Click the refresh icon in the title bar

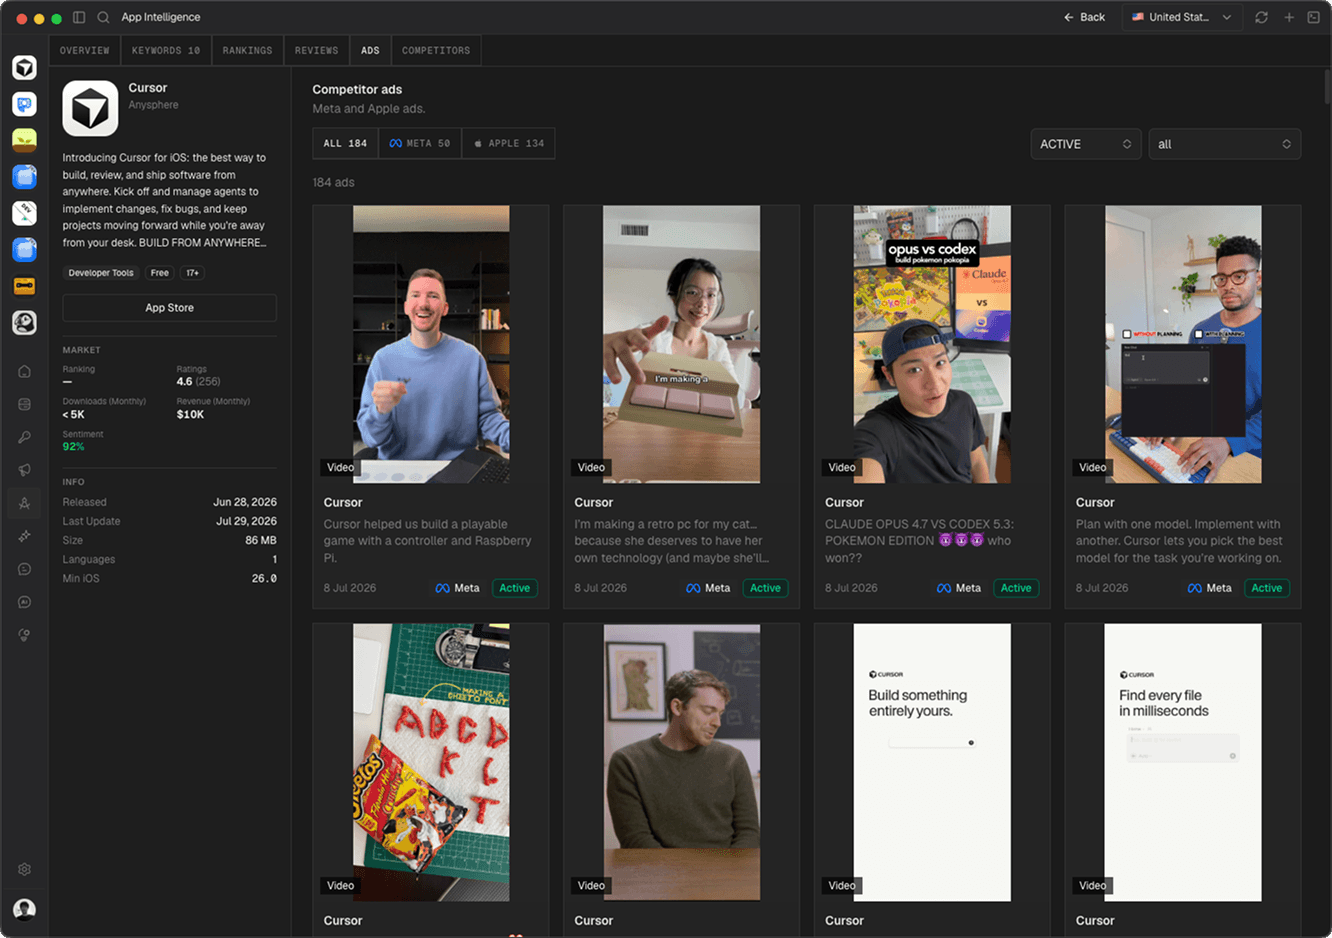(1261, 17)
